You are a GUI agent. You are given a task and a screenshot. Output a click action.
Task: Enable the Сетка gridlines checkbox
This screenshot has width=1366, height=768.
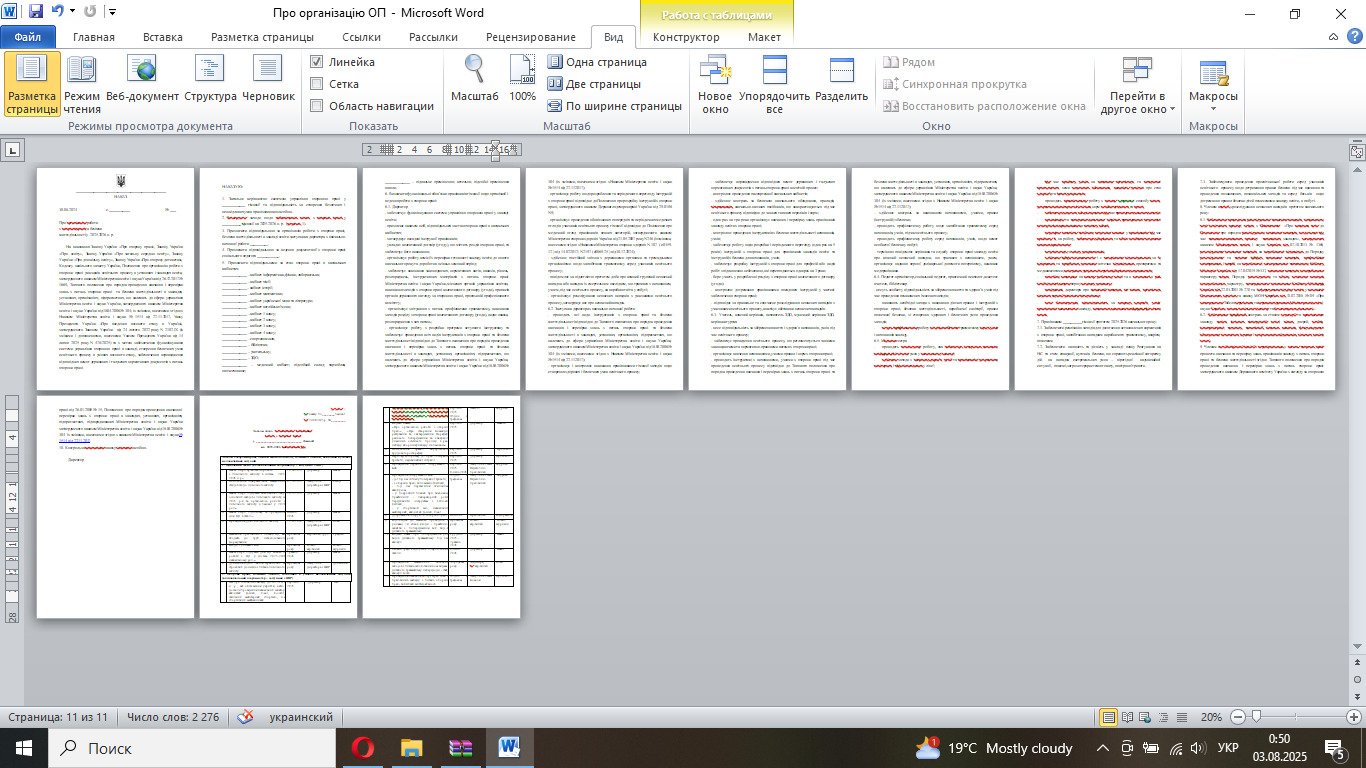click(317, 84)
